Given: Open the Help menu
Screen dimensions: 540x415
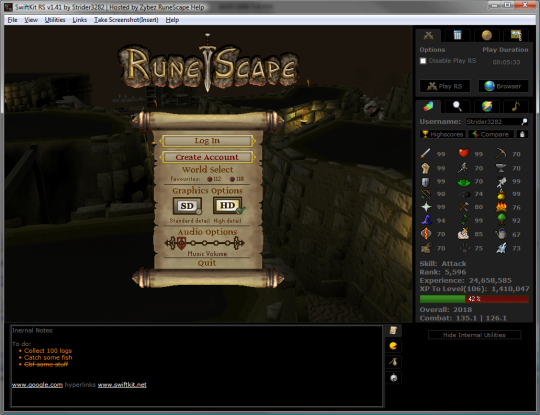Looking at the screenshot, I should click(172, 20).
